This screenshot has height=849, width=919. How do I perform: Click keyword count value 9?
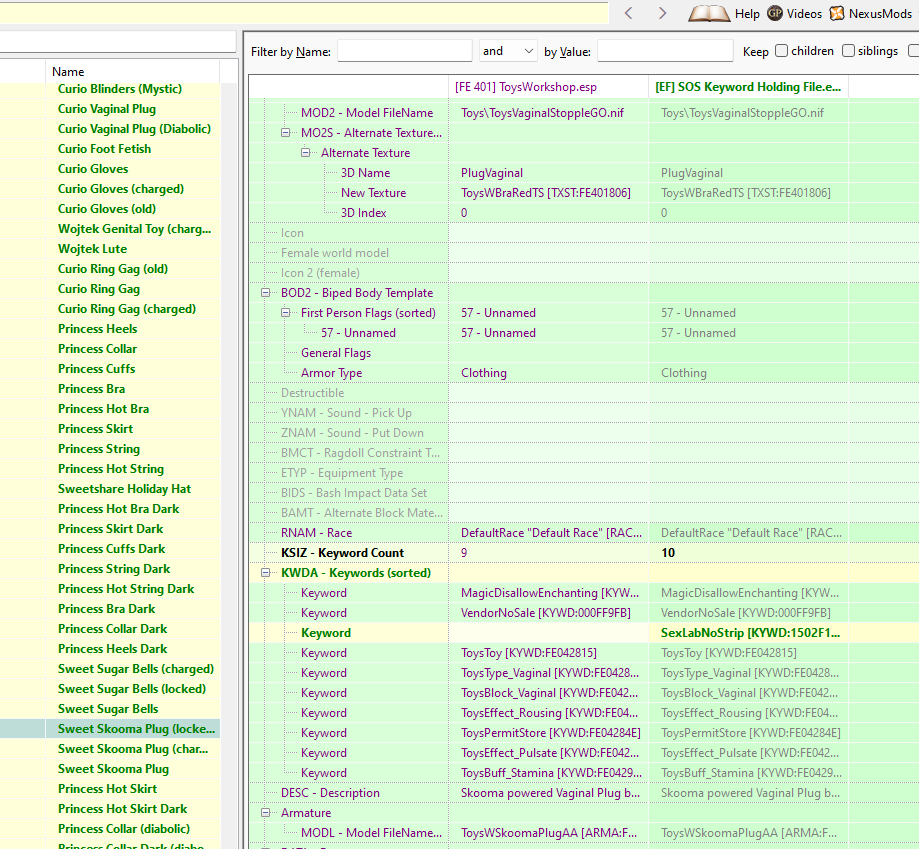pos(464,553)
